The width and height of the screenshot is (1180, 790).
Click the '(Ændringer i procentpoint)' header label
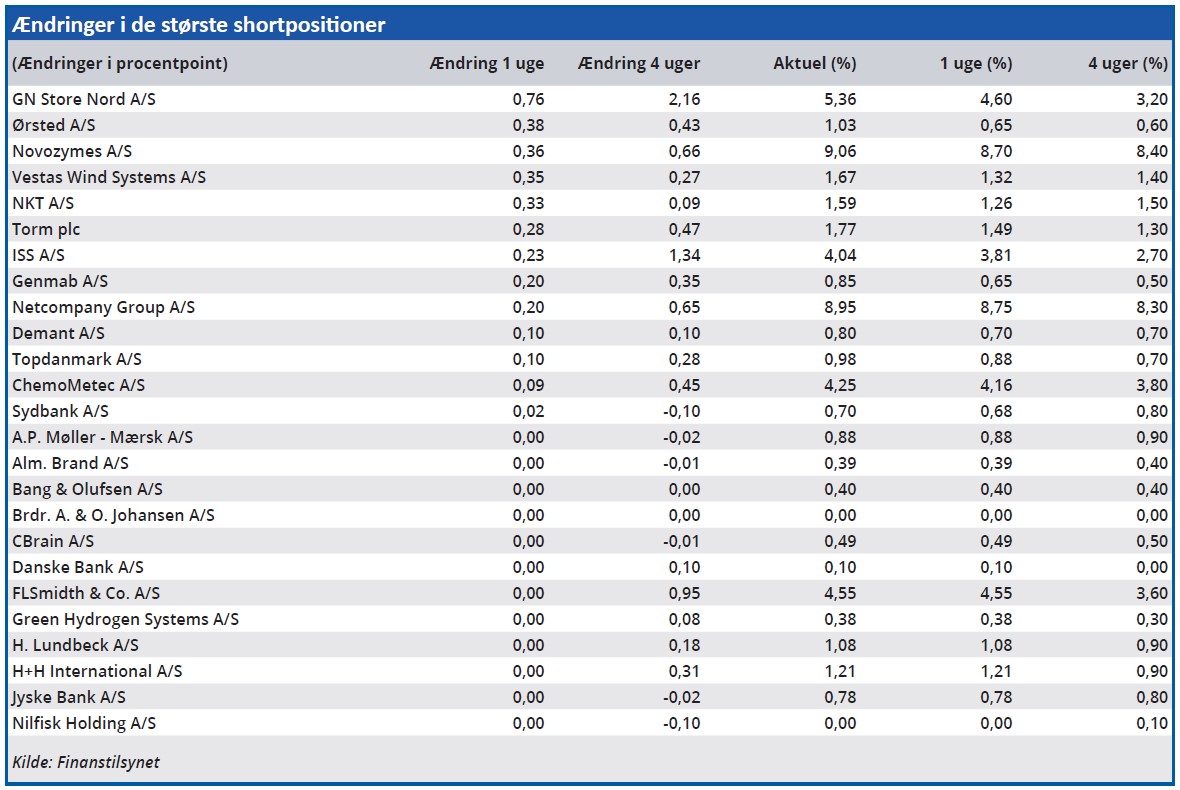120,64
